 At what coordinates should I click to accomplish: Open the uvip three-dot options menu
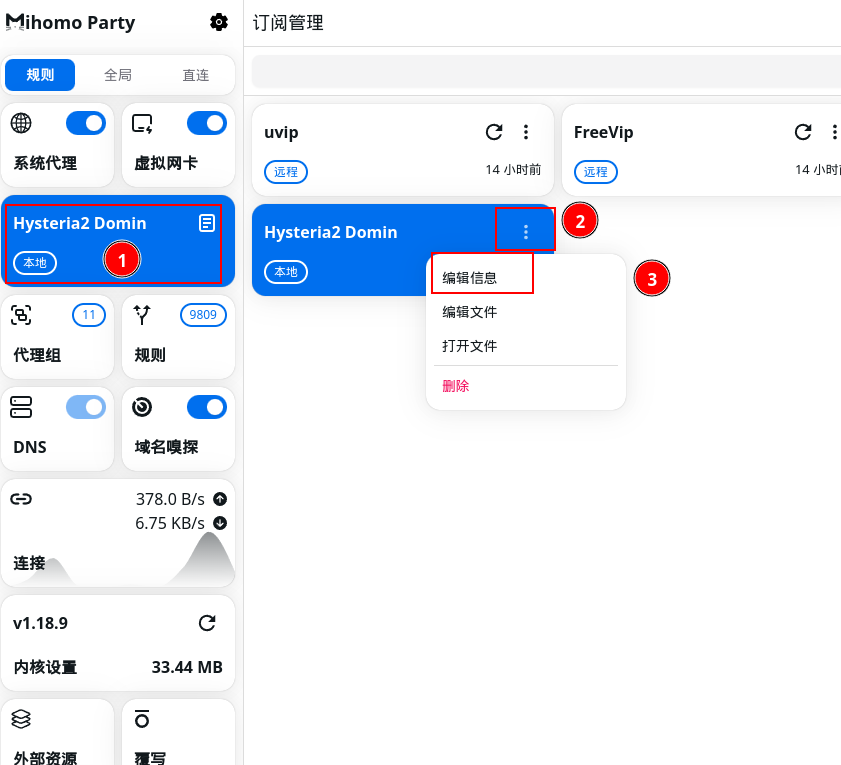526,132
